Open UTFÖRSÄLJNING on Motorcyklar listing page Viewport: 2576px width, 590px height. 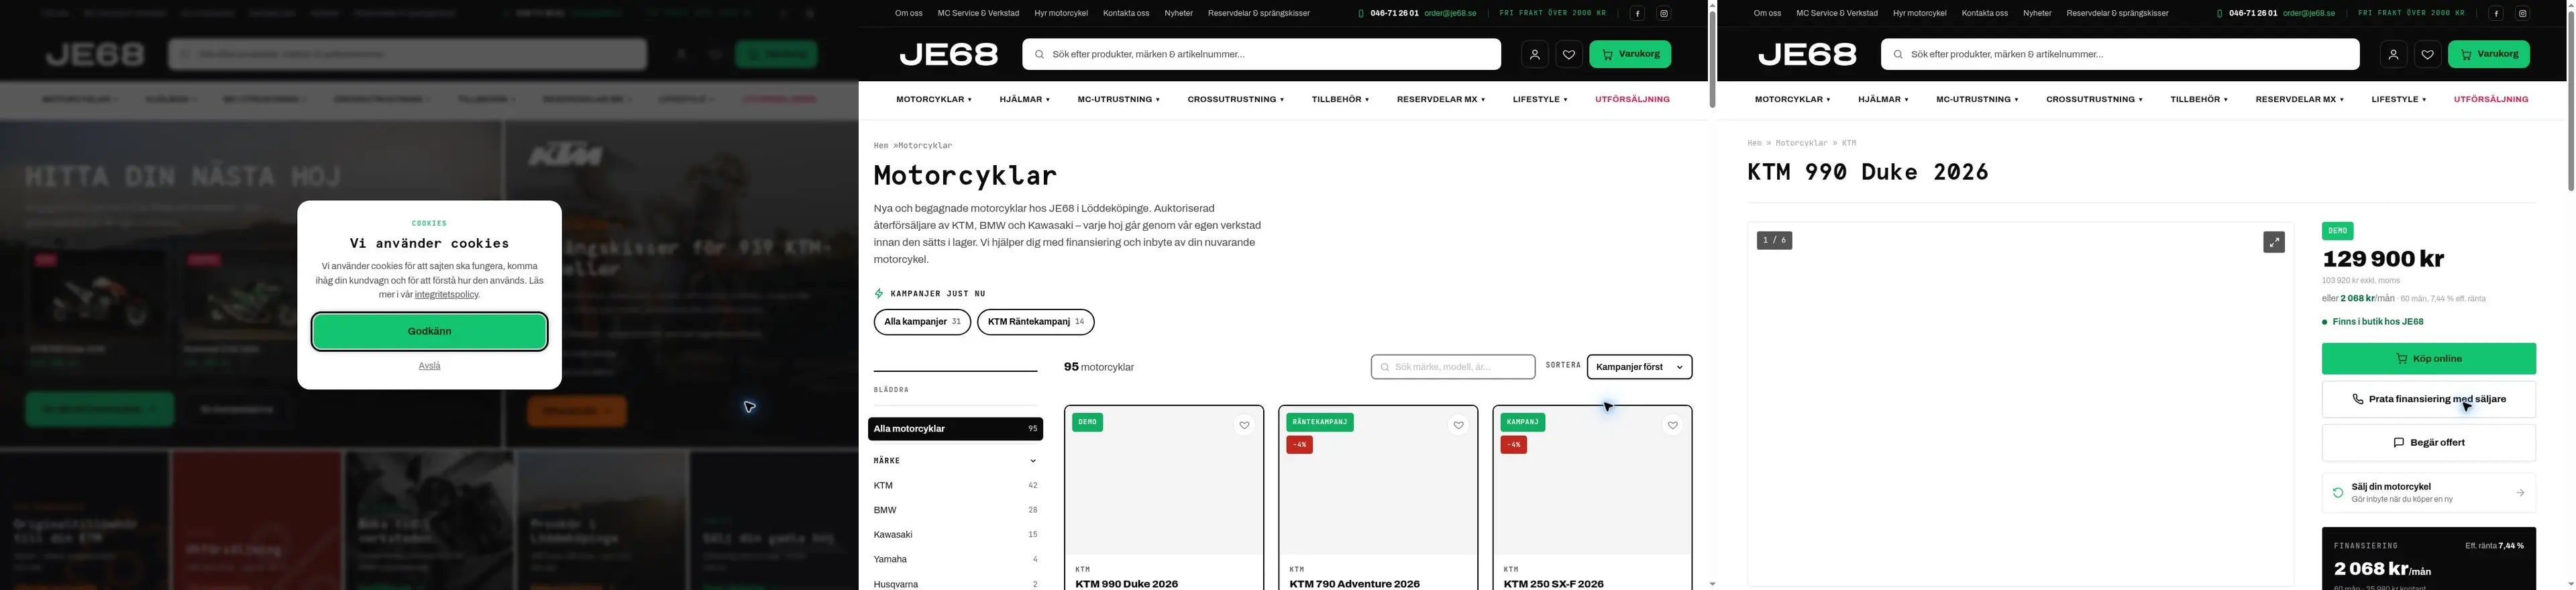pos(1632,100)
